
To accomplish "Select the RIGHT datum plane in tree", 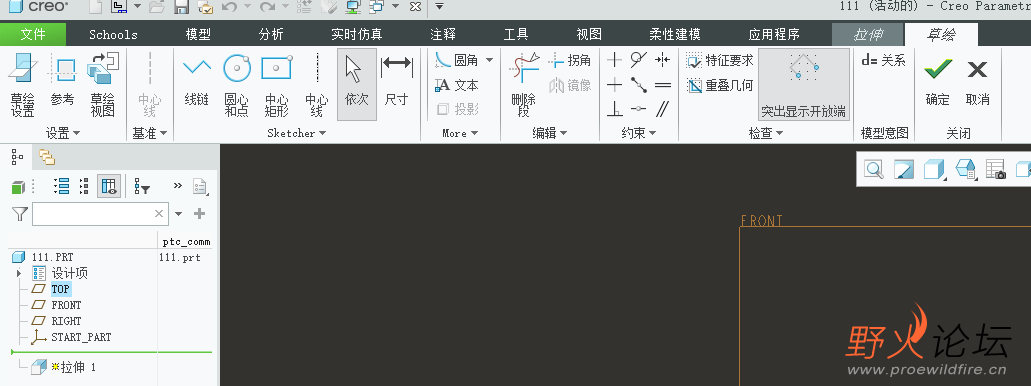I will (66, 321).
